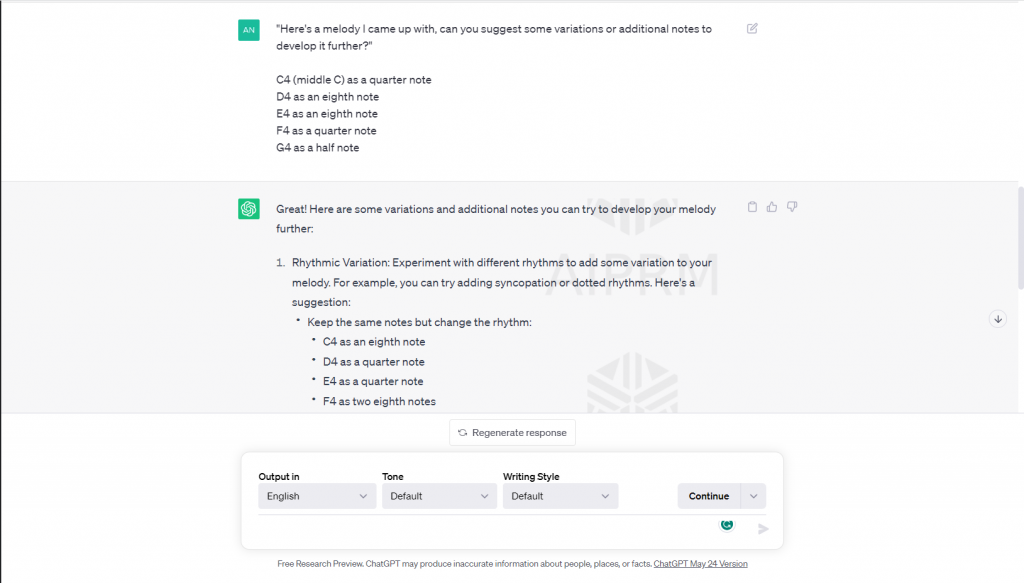
Task: Click the AN user avatar
Action: click(x=249, y=30)
